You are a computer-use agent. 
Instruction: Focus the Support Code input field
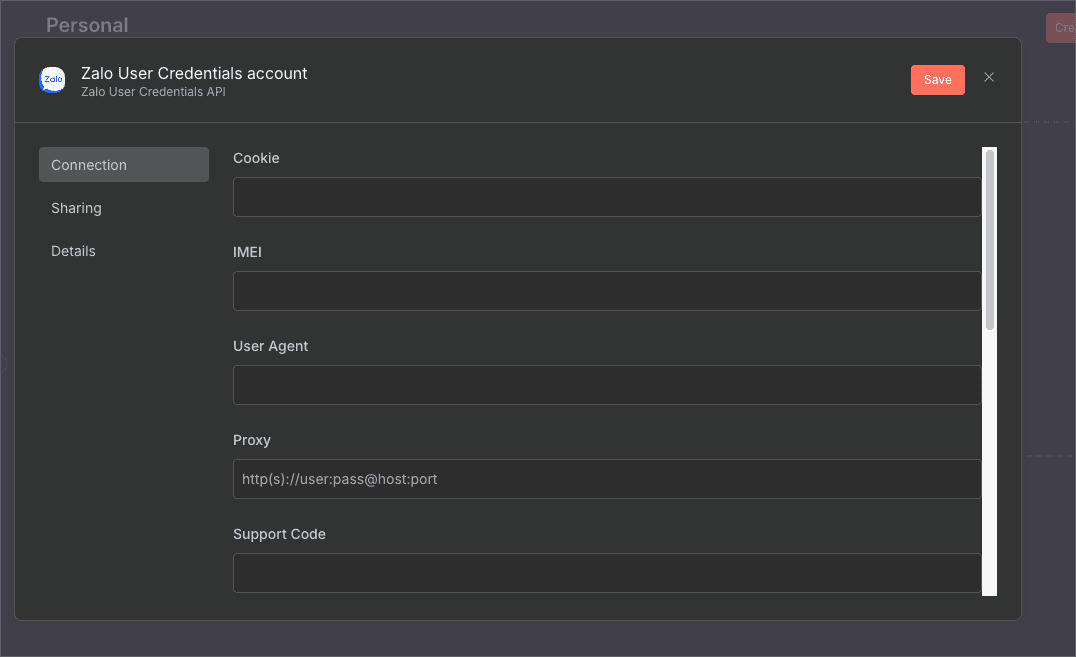(606, 573)
